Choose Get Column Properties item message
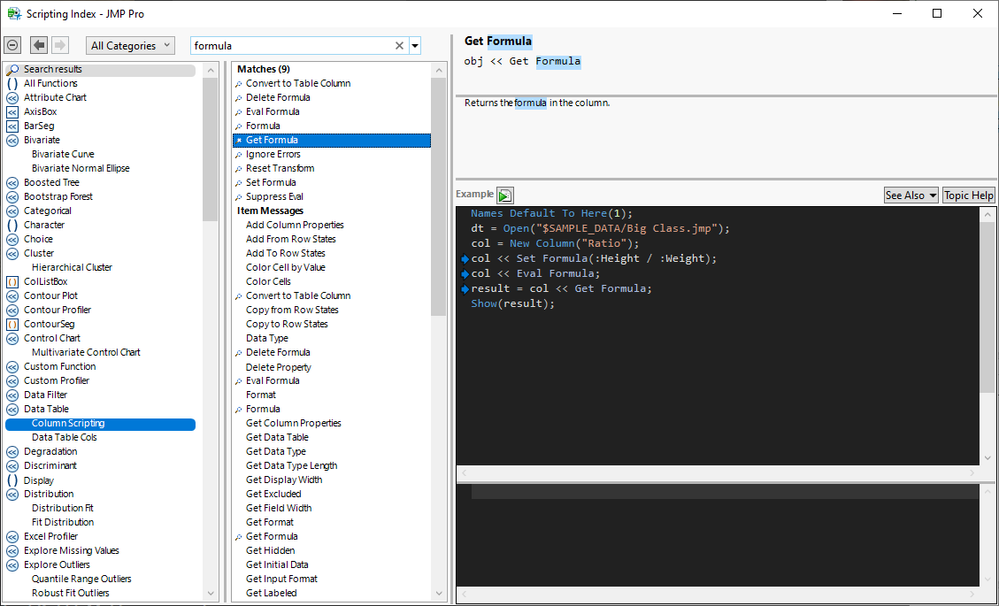999x606 pixels. [293, 423]
